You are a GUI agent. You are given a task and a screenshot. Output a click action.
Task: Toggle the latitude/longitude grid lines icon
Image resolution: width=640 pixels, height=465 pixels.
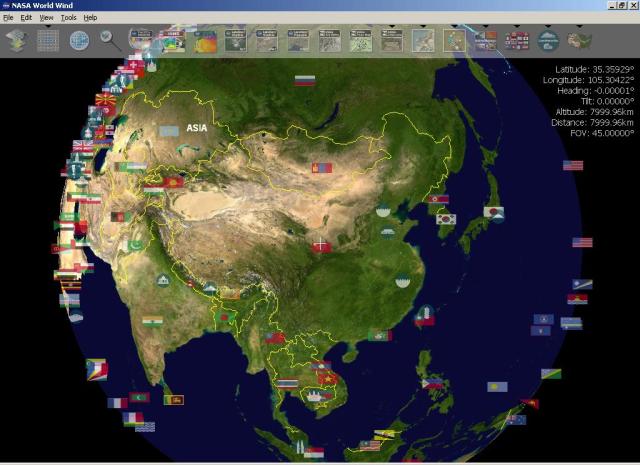(48, 40)
